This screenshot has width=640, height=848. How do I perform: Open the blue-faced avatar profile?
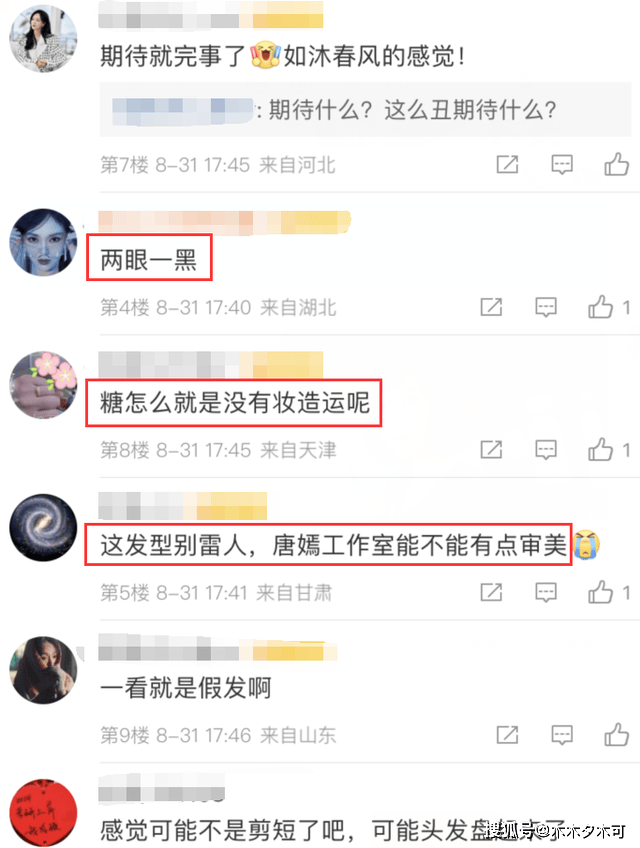[x=43, y=242]
